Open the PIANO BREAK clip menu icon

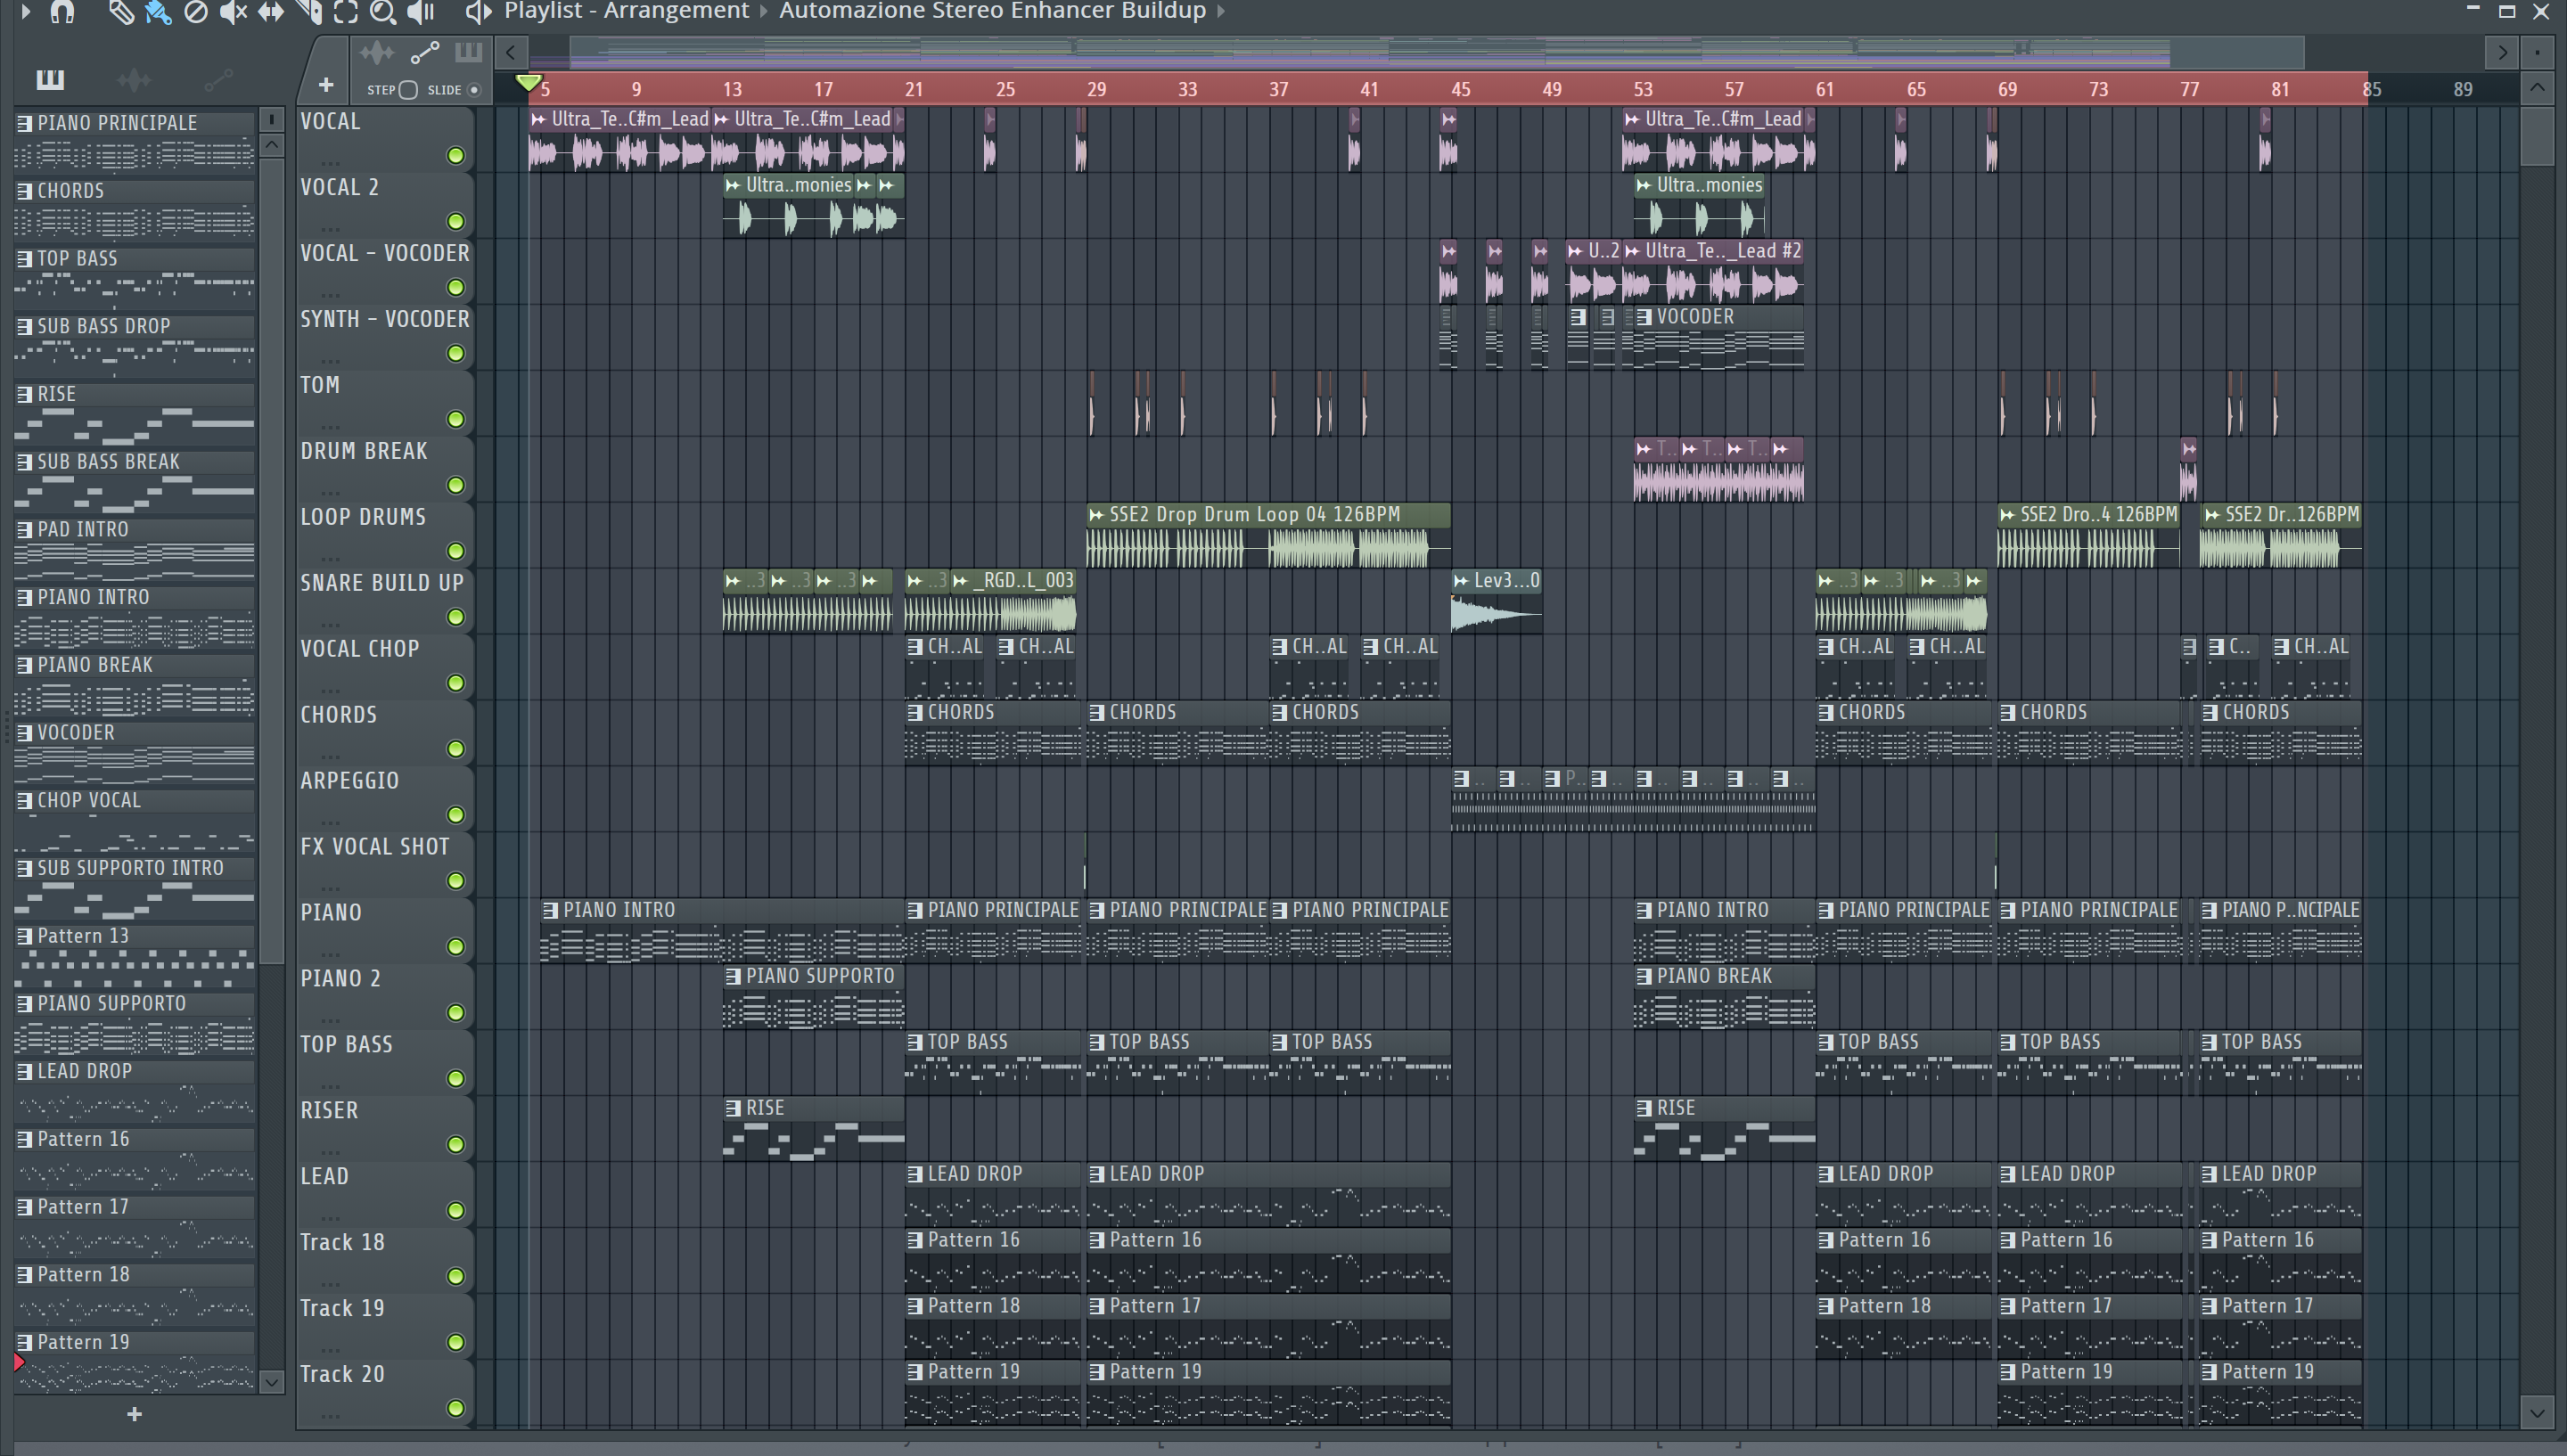(x=1644, y=976)
